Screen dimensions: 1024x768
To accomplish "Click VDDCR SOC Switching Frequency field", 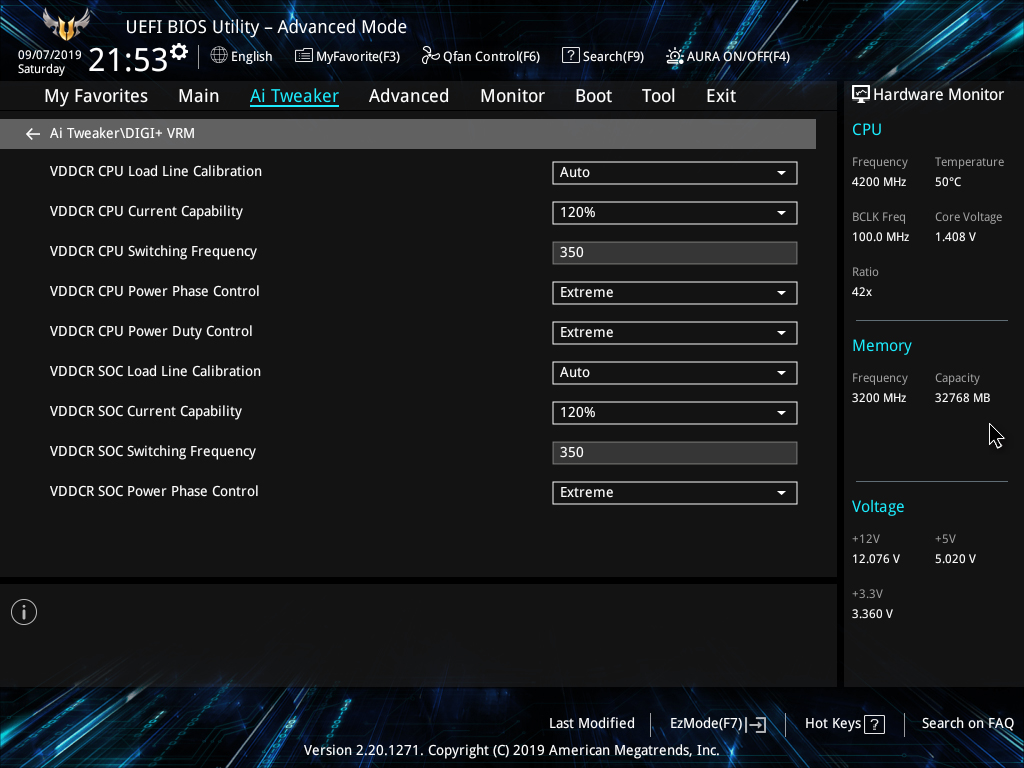I will click(675, 453).
